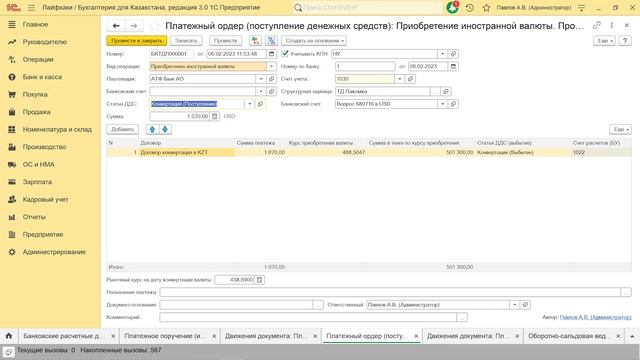Open the Еще menu at top right
Screen dimensions: 640x360
(604, 40)
